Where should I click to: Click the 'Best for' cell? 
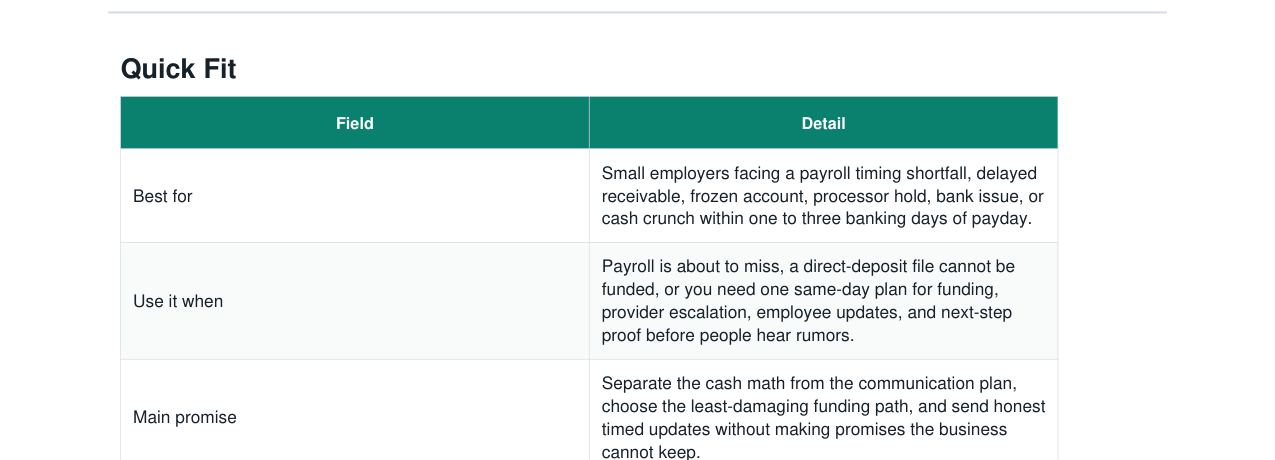(x=355, y=196)
